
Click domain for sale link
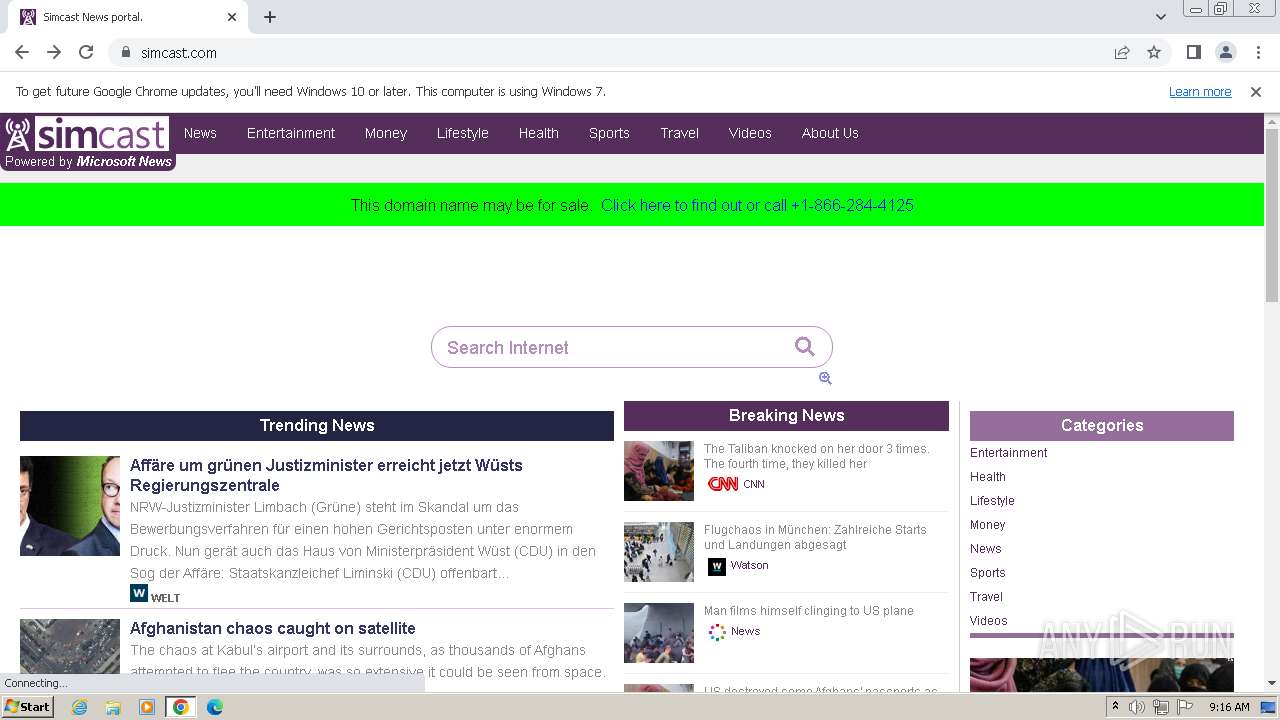pyautogui.click(x=757, y=205)
